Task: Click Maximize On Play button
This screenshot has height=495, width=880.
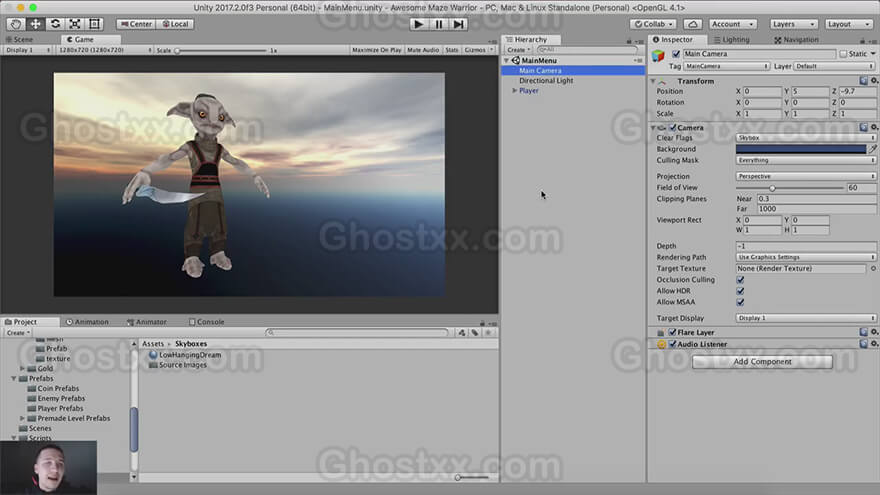Action: pos(377,50)
